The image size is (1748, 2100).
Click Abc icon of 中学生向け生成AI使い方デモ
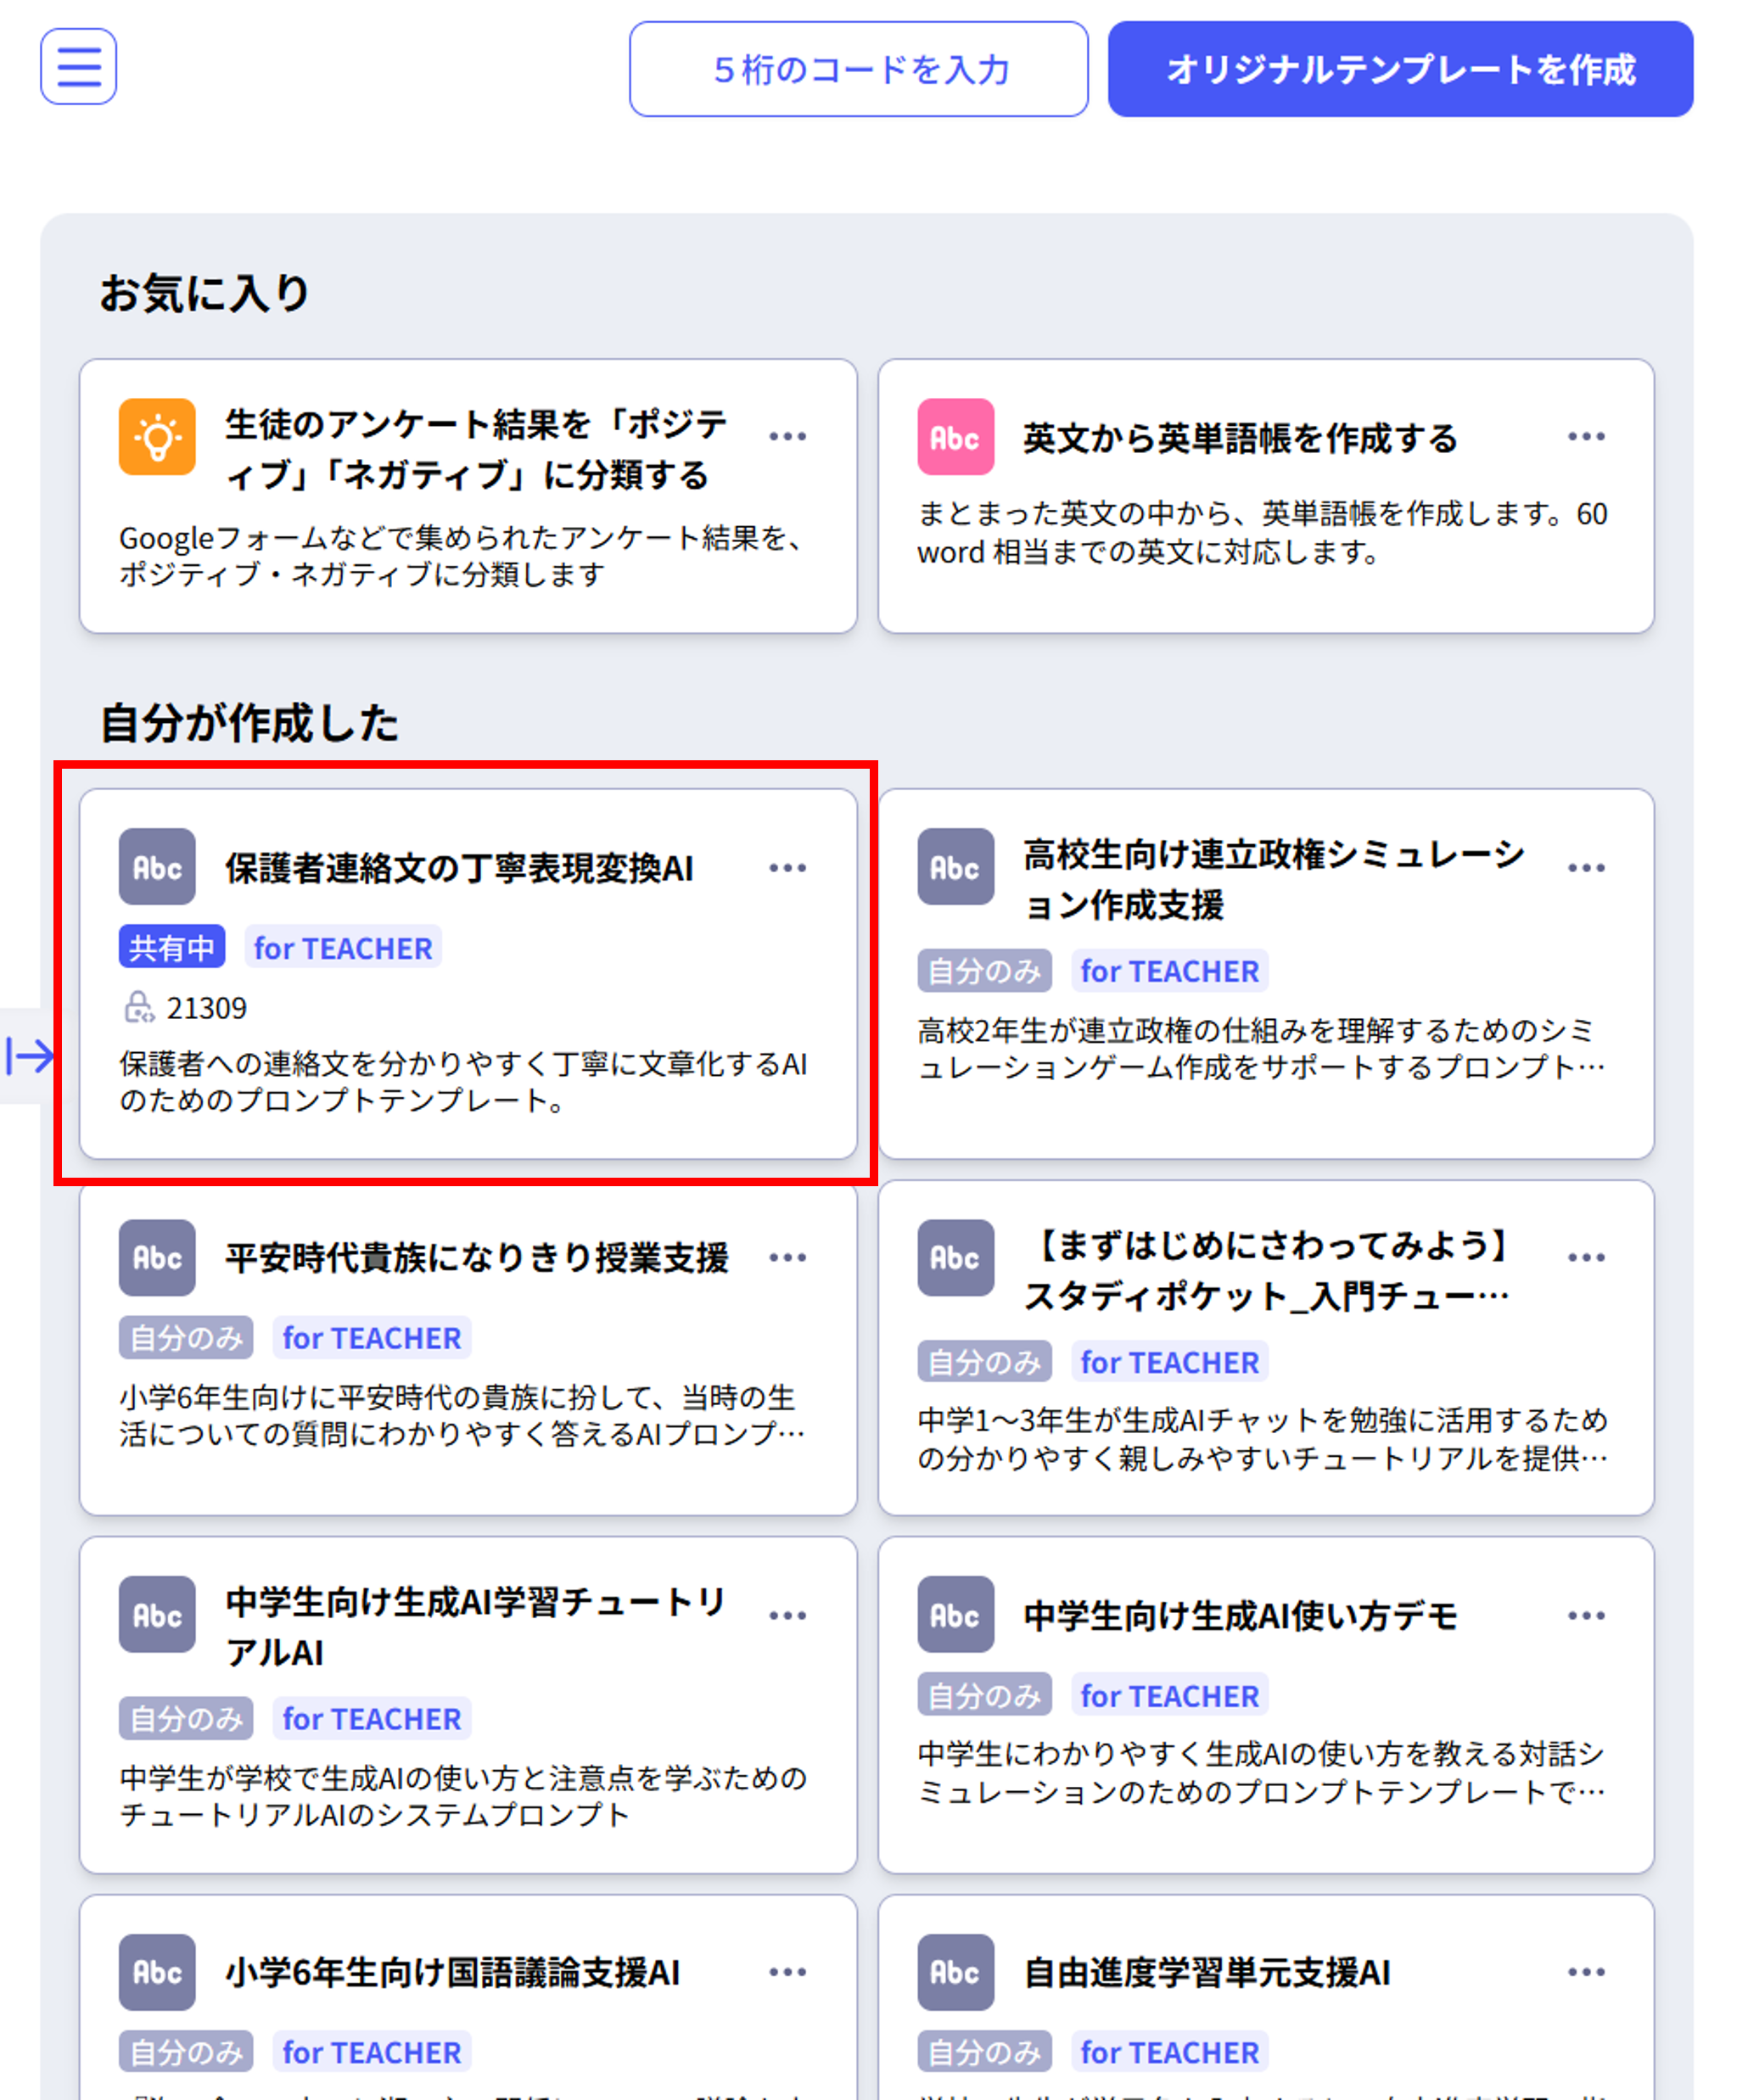955,1614
